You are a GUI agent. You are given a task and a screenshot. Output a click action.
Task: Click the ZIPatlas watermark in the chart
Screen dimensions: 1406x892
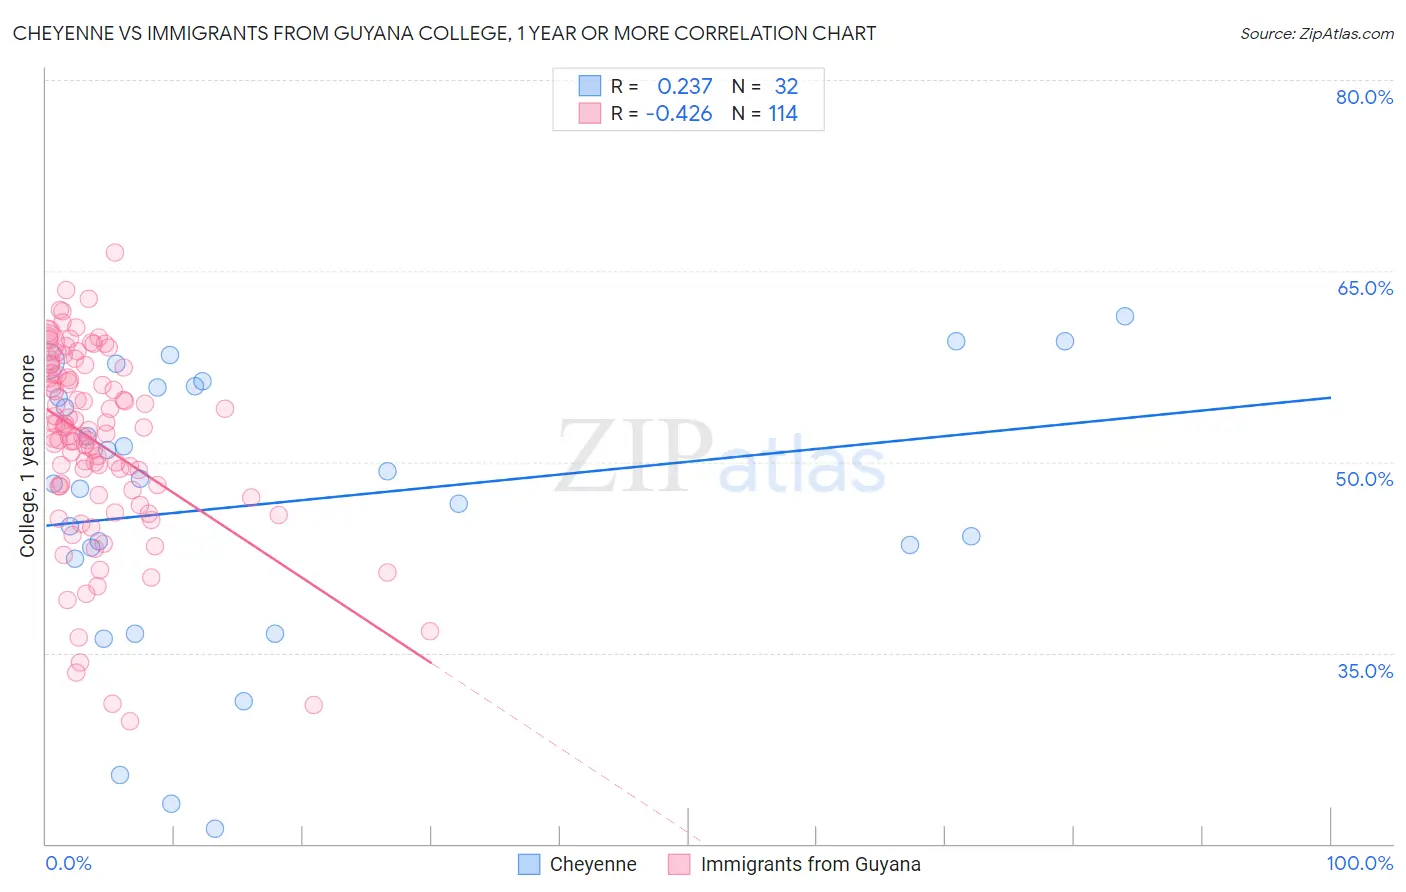[720, 458]
